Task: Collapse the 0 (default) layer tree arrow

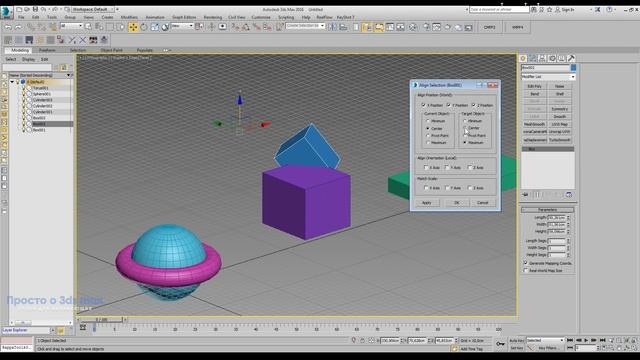Action: coord(12,82)
